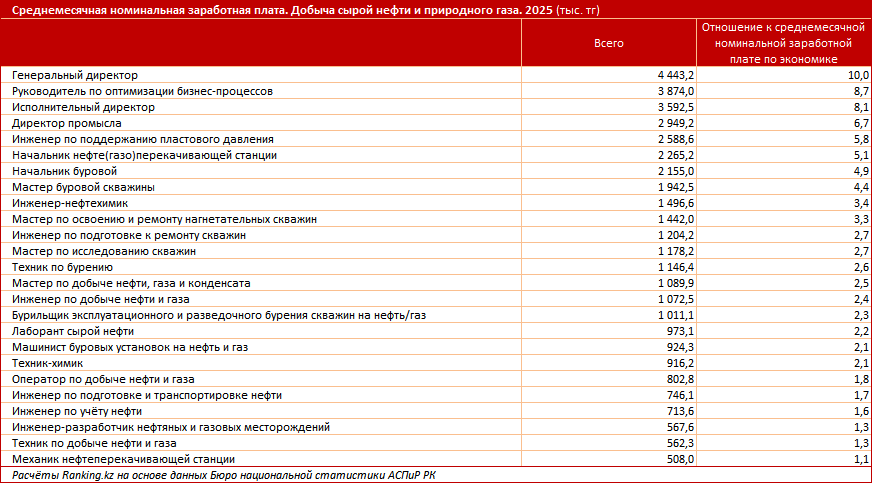Viewport: 872px width, 483px height.
Task: Click 'Мастер по освоению и ремонту нагнетательных скважин'
Action: click(165, 220)
